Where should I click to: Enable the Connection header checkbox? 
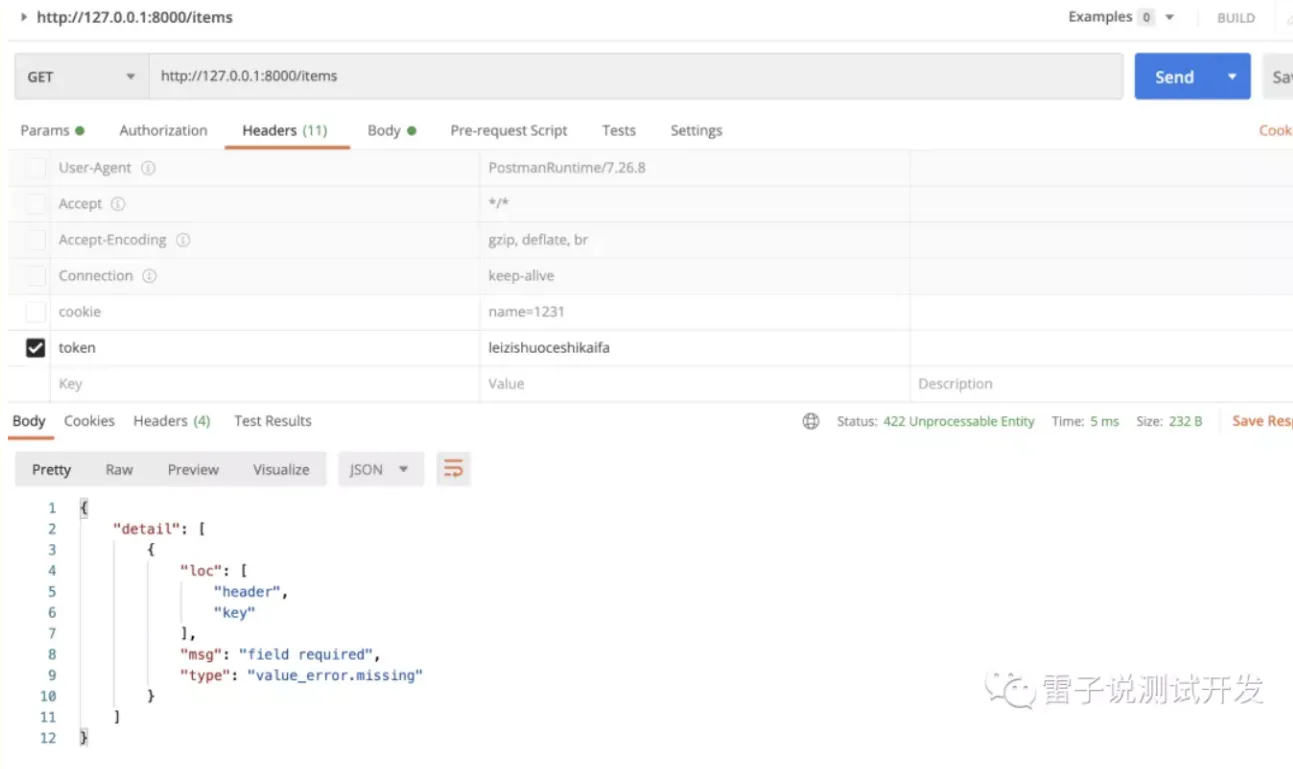click(36, 276)
